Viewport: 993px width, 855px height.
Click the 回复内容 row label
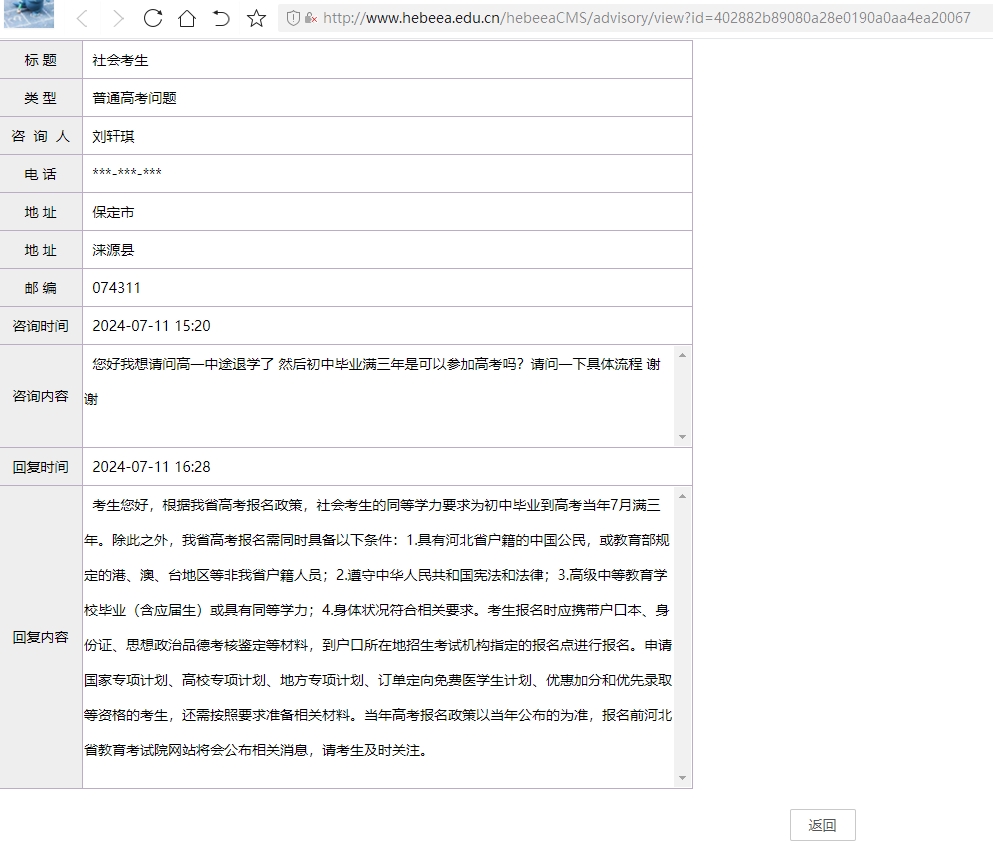coord(41,637)
